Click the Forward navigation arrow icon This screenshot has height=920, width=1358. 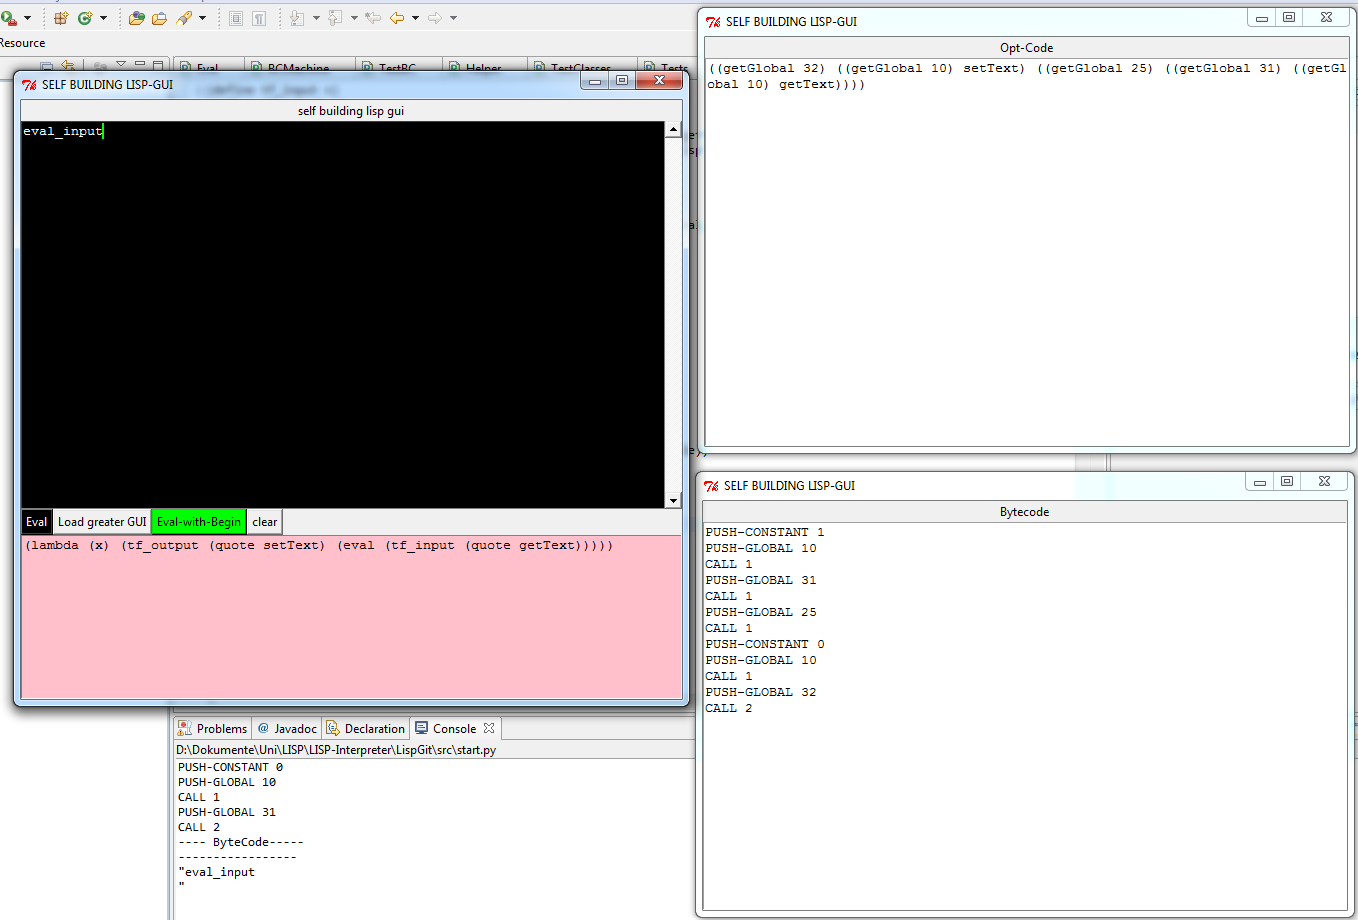click(x=435, y=18)
